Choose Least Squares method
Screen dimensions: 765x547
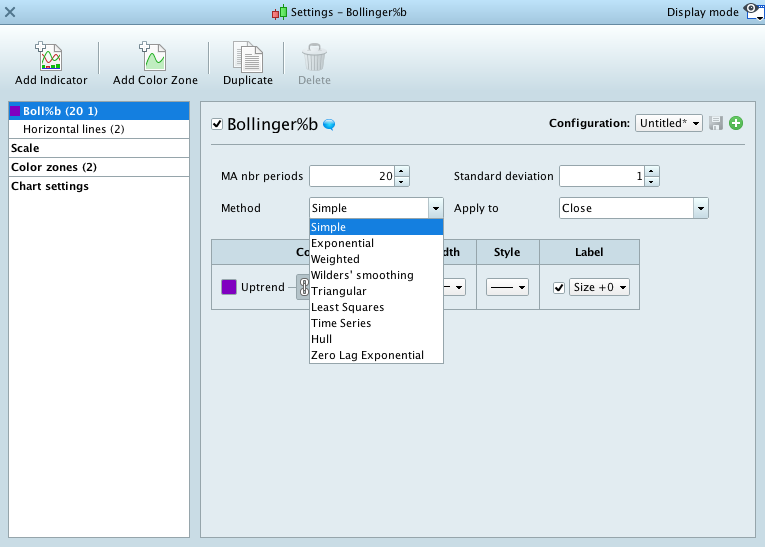coord(376,307)
